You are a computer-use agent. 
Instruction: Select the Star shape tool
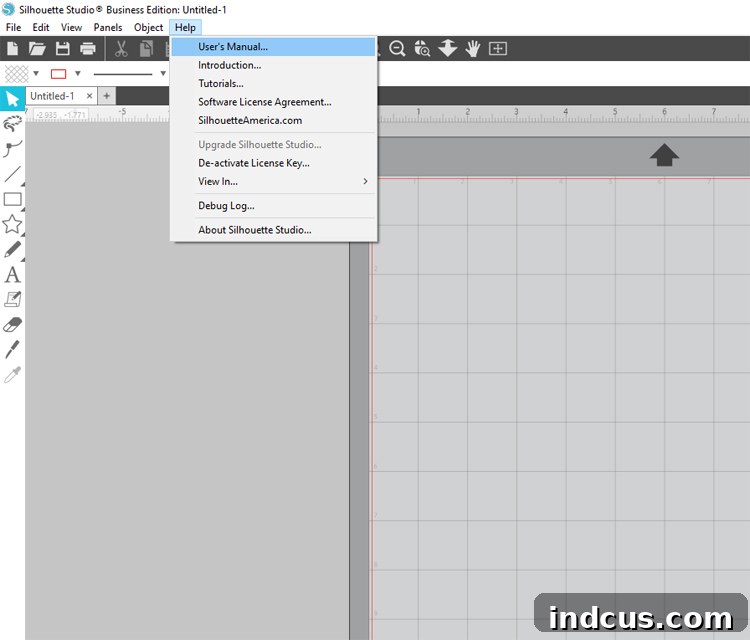[x=12, y=224]
